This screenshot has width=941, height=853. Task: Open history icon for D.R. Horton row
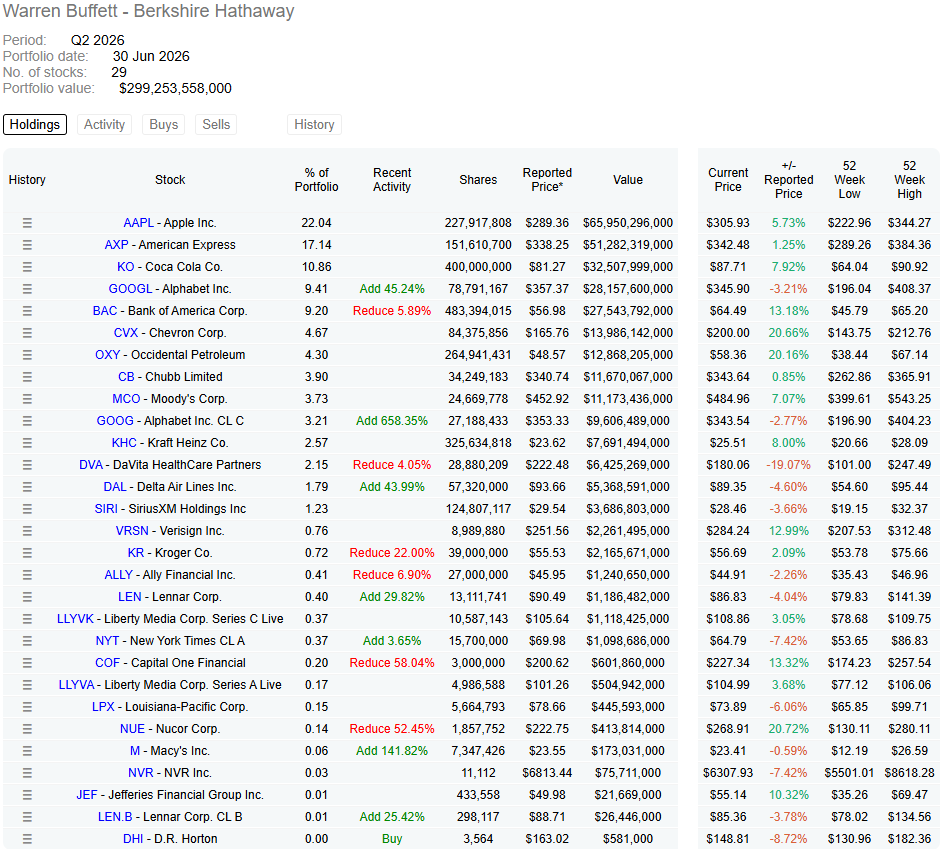tap(27, 839)
